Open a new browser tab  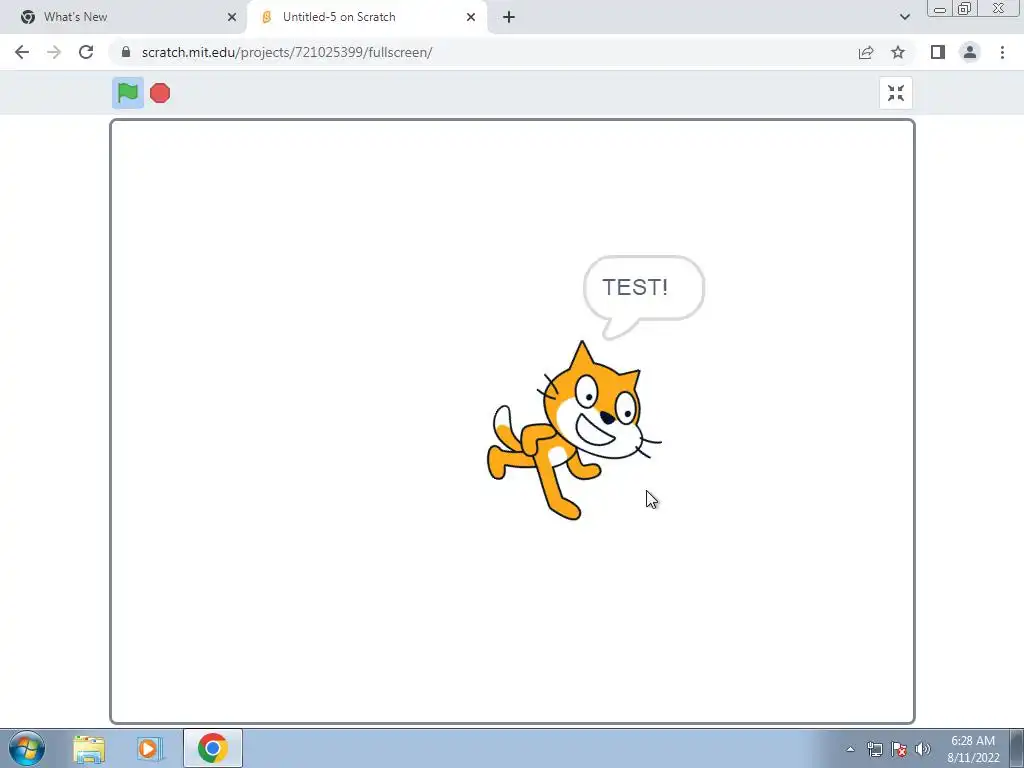509,17
